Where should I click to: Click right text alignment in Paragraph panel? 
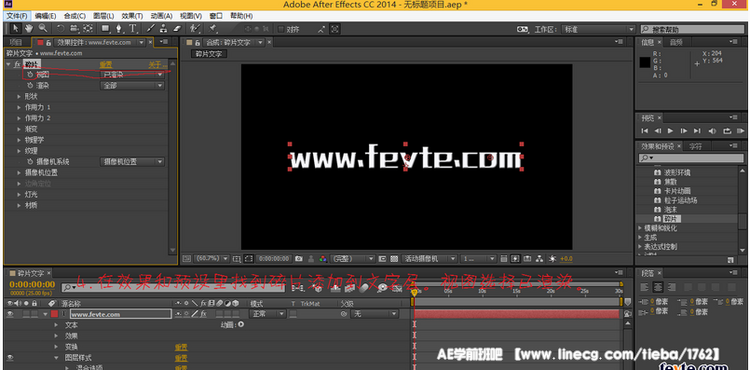671,287
